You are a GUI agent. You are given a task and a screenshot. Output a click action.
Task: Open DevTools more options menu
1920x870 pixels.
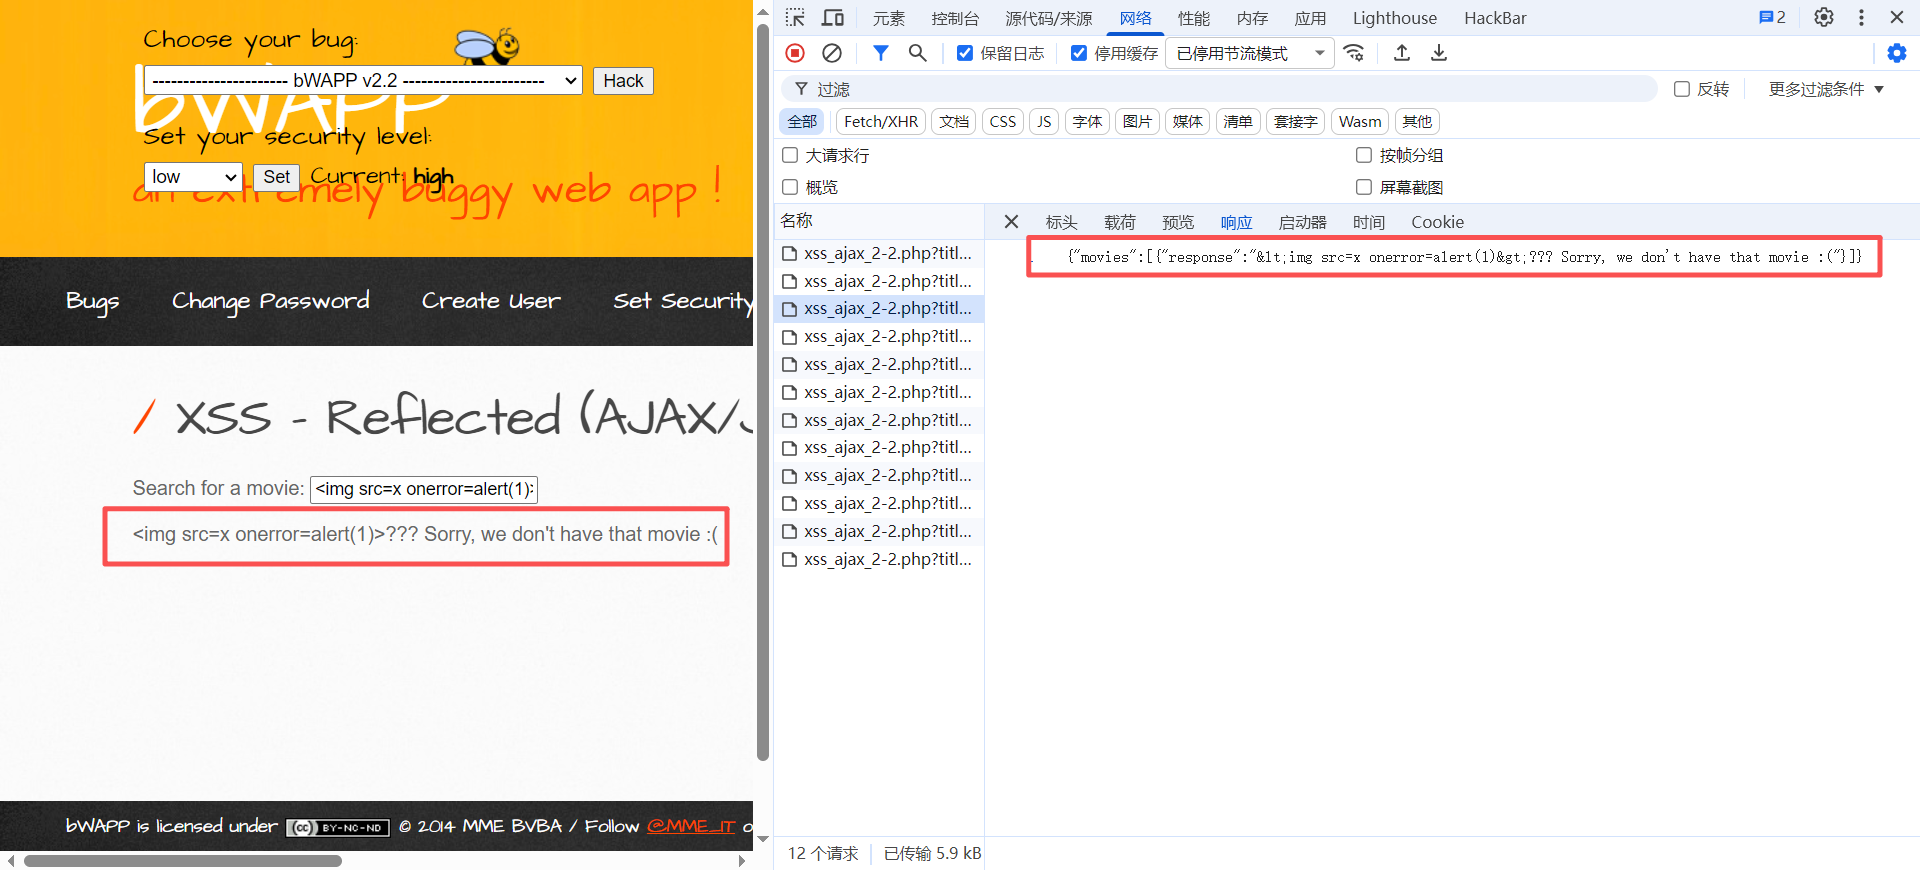coord(1861,18)
